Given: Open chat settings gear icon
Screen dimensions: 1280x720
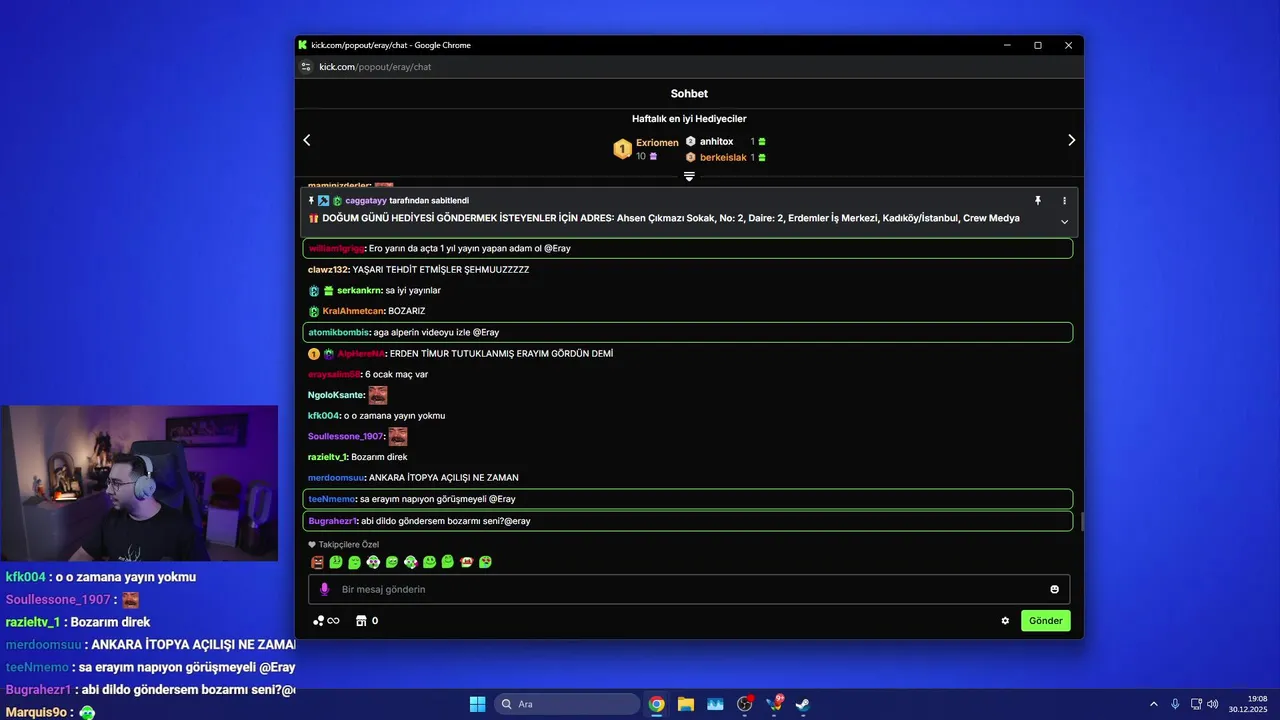Looking at the screenshot, I should [x=1005, y=621].
